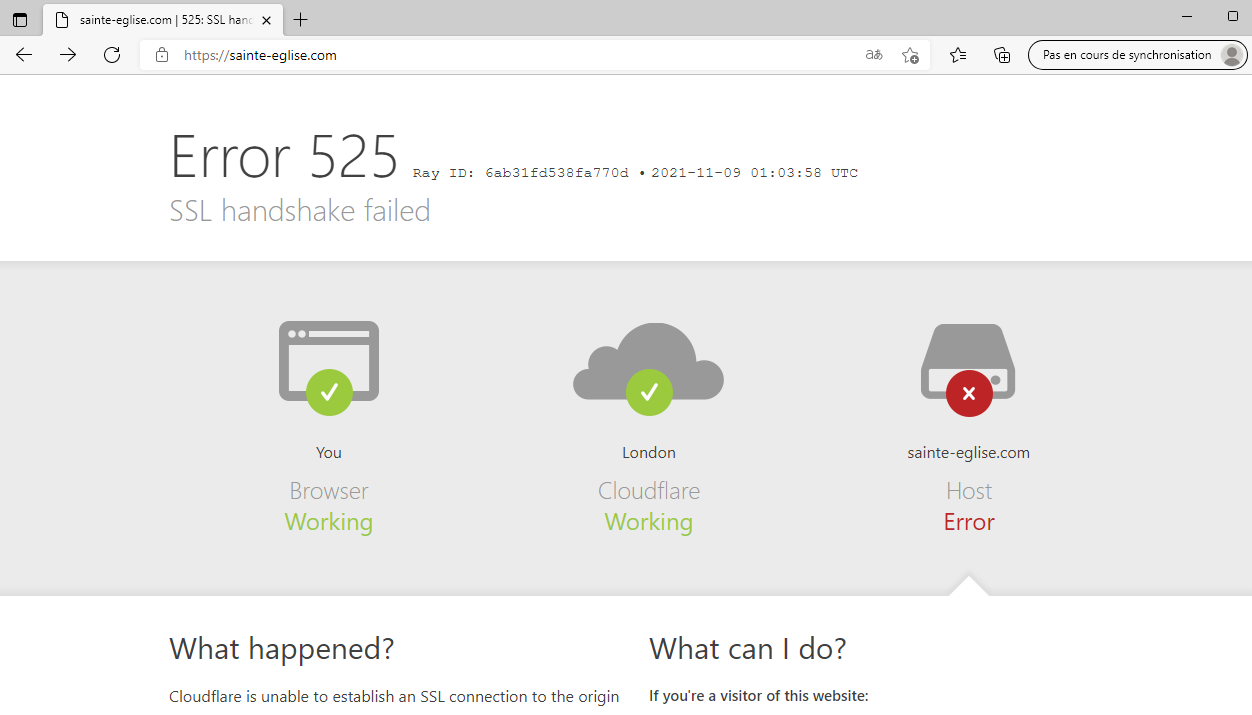Click the lock site information icon

(162, 55)
